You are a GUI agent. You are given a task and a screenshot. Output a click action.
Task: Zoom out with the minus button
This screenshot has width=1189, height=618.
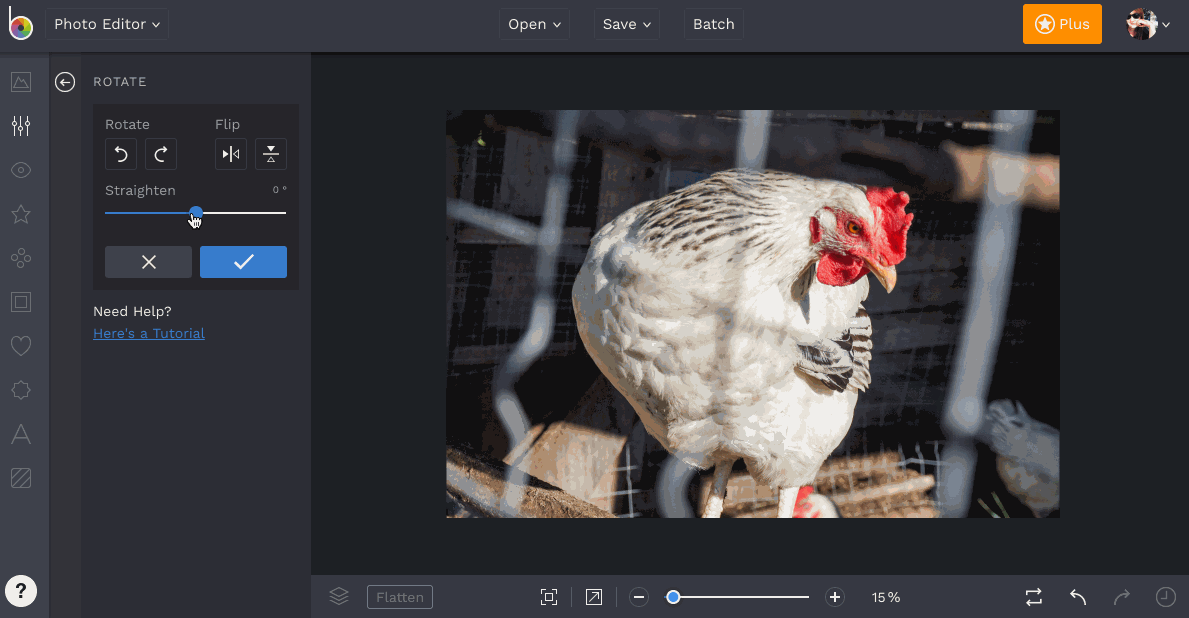pyautogui.click(x=638, y=598)
